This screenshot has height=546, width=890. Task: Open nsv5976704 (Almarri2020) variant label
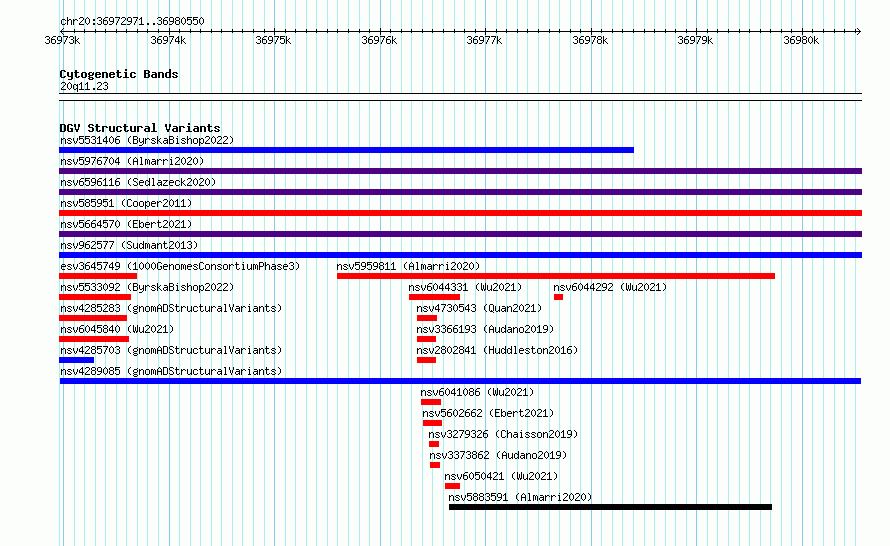point(132,161)
